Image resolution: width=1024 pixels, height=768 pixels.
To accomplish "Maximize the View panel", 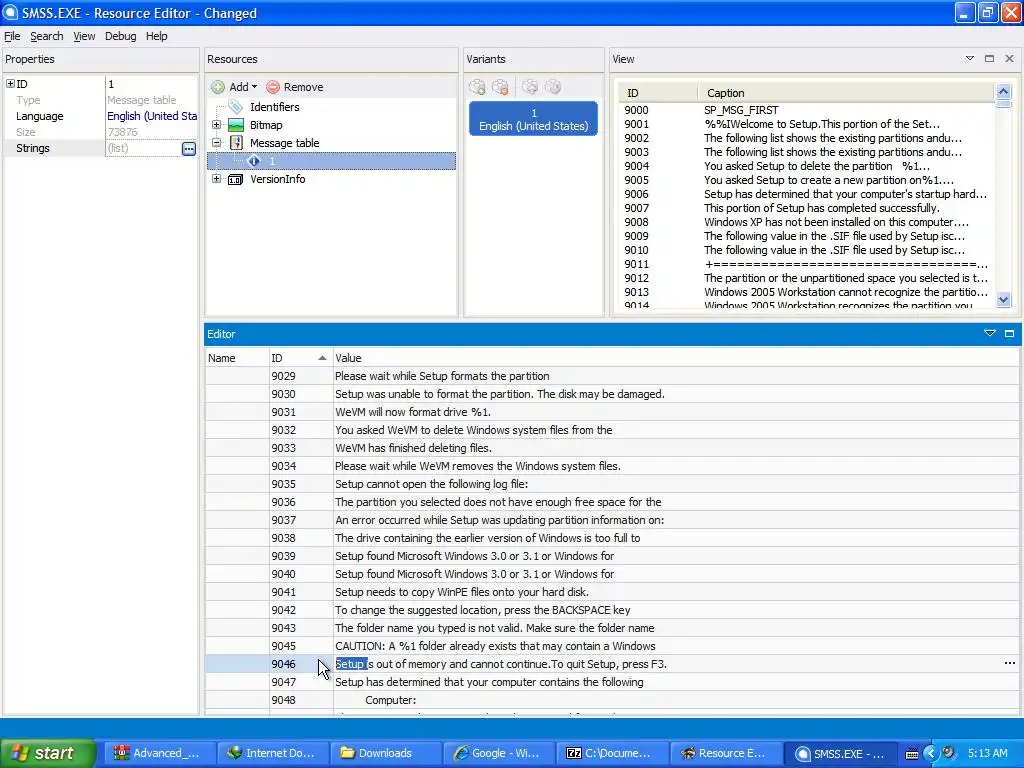I will 989,59.
